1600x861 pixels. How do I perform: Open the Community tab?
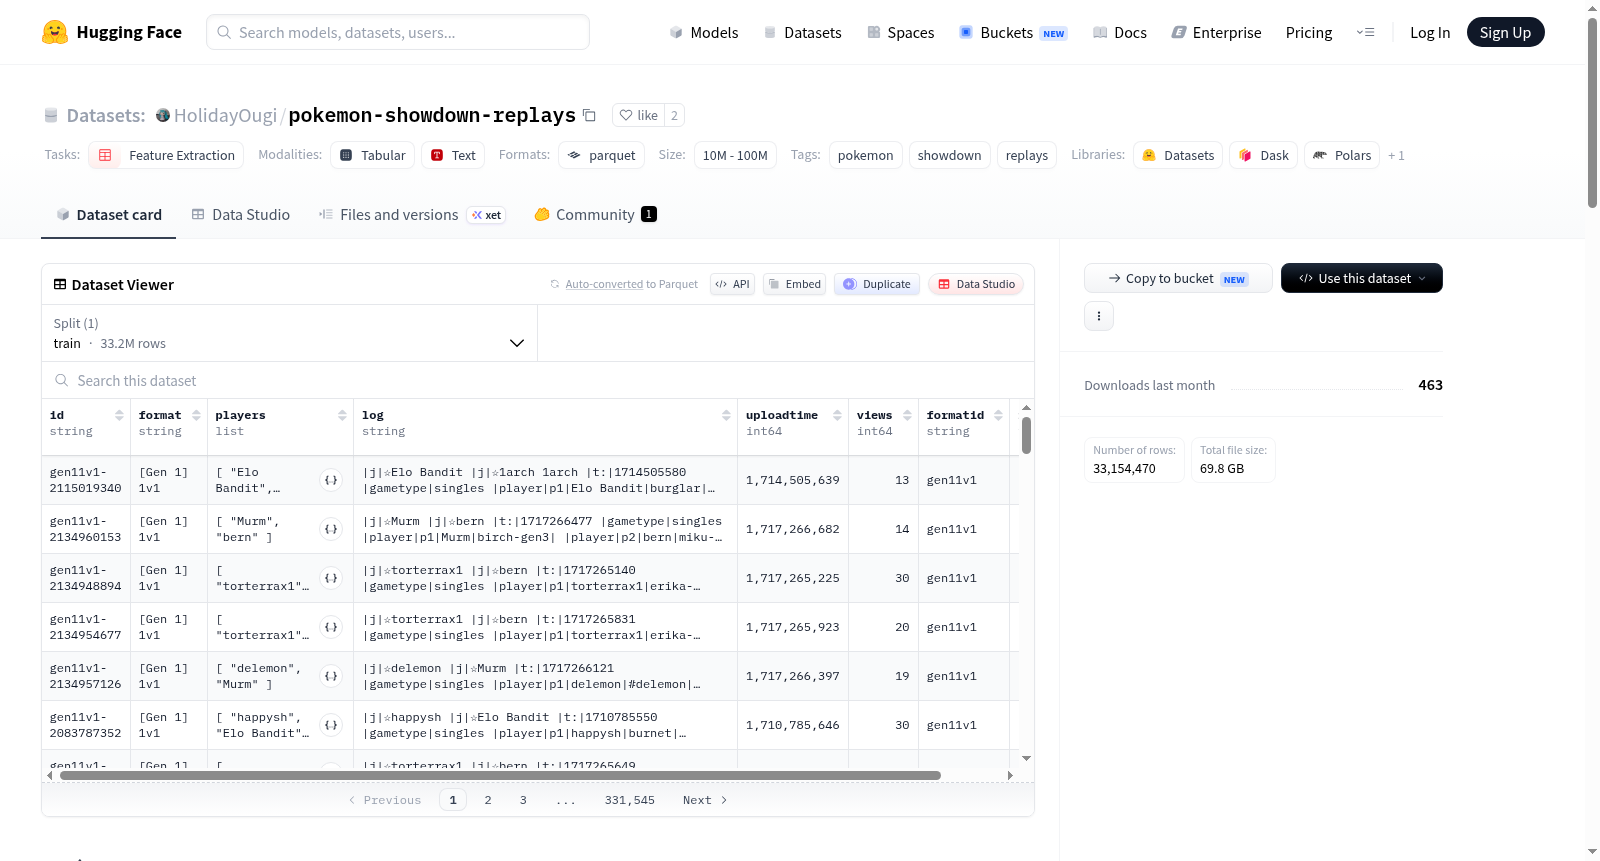[595, 214]
